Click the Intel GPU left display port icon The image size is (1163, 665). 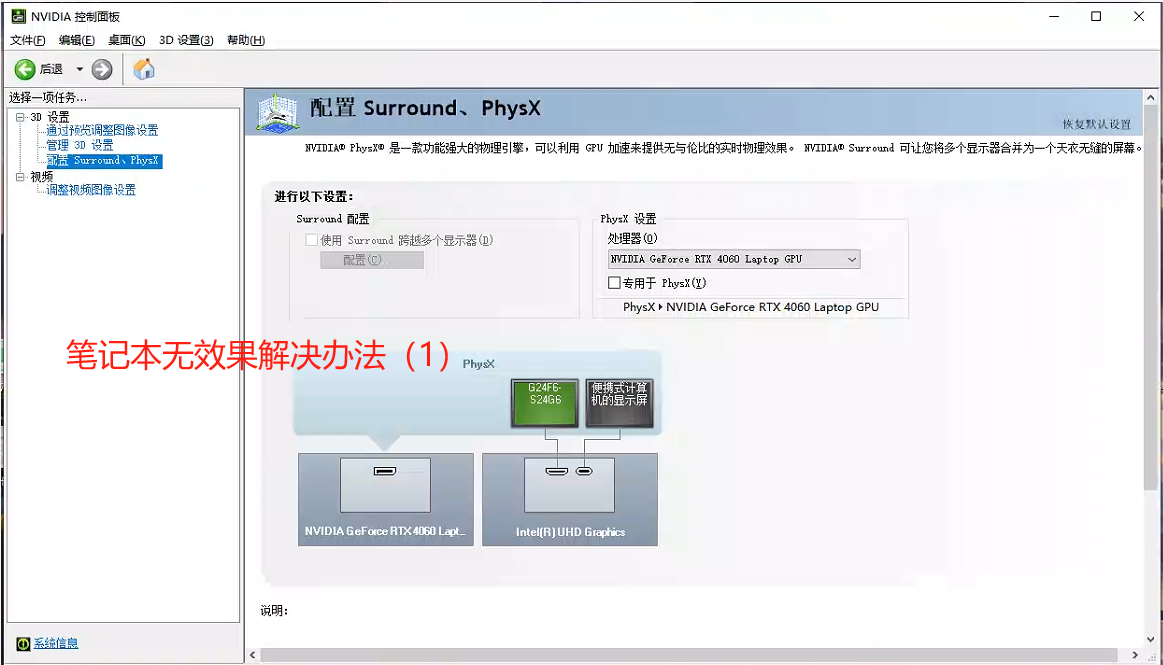557,472
